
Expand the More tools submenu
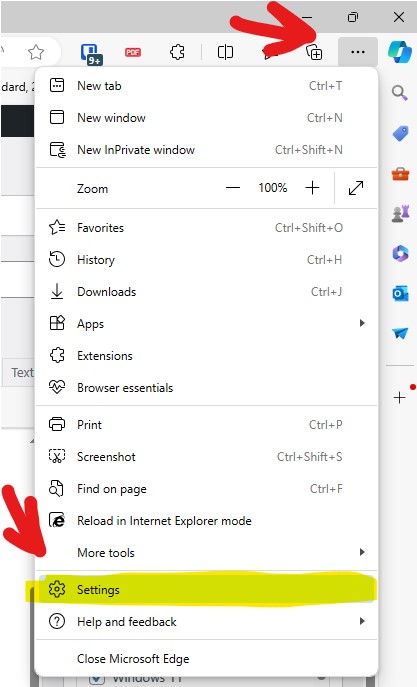tap(206, 552)
